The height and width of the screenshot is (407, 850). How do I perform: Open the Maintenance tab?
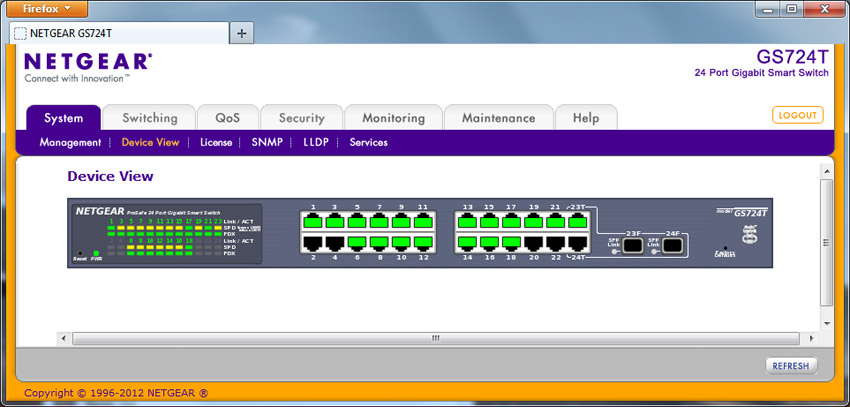pyautogui.click(x=499, y=118)
